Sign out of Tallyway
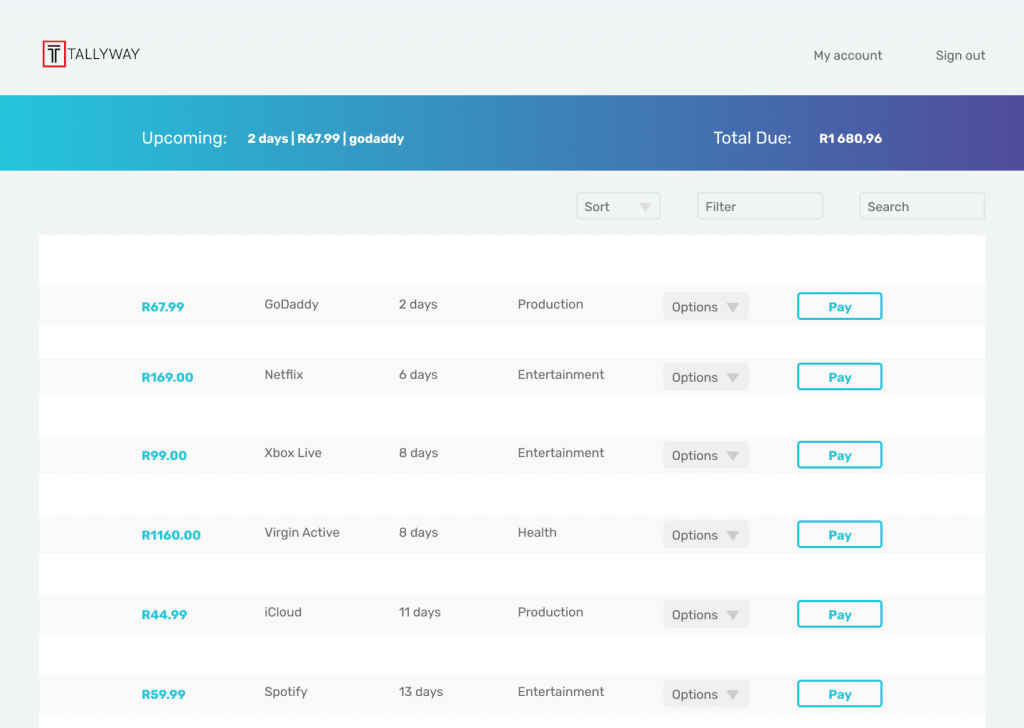This screenshot has width=1024, height=728. 960,56
